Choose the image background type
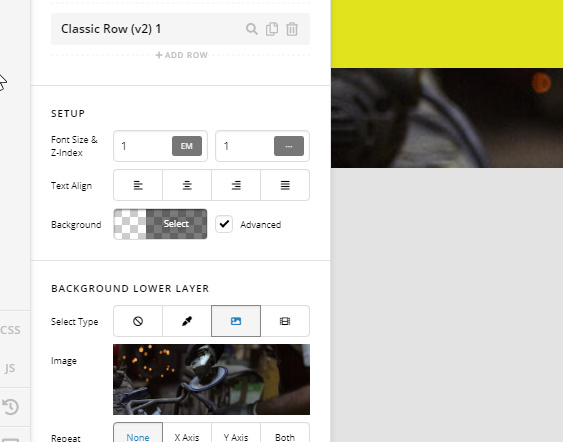Image resolution: width=563 pixels, height=442 pixels. [x=236, y=321]
